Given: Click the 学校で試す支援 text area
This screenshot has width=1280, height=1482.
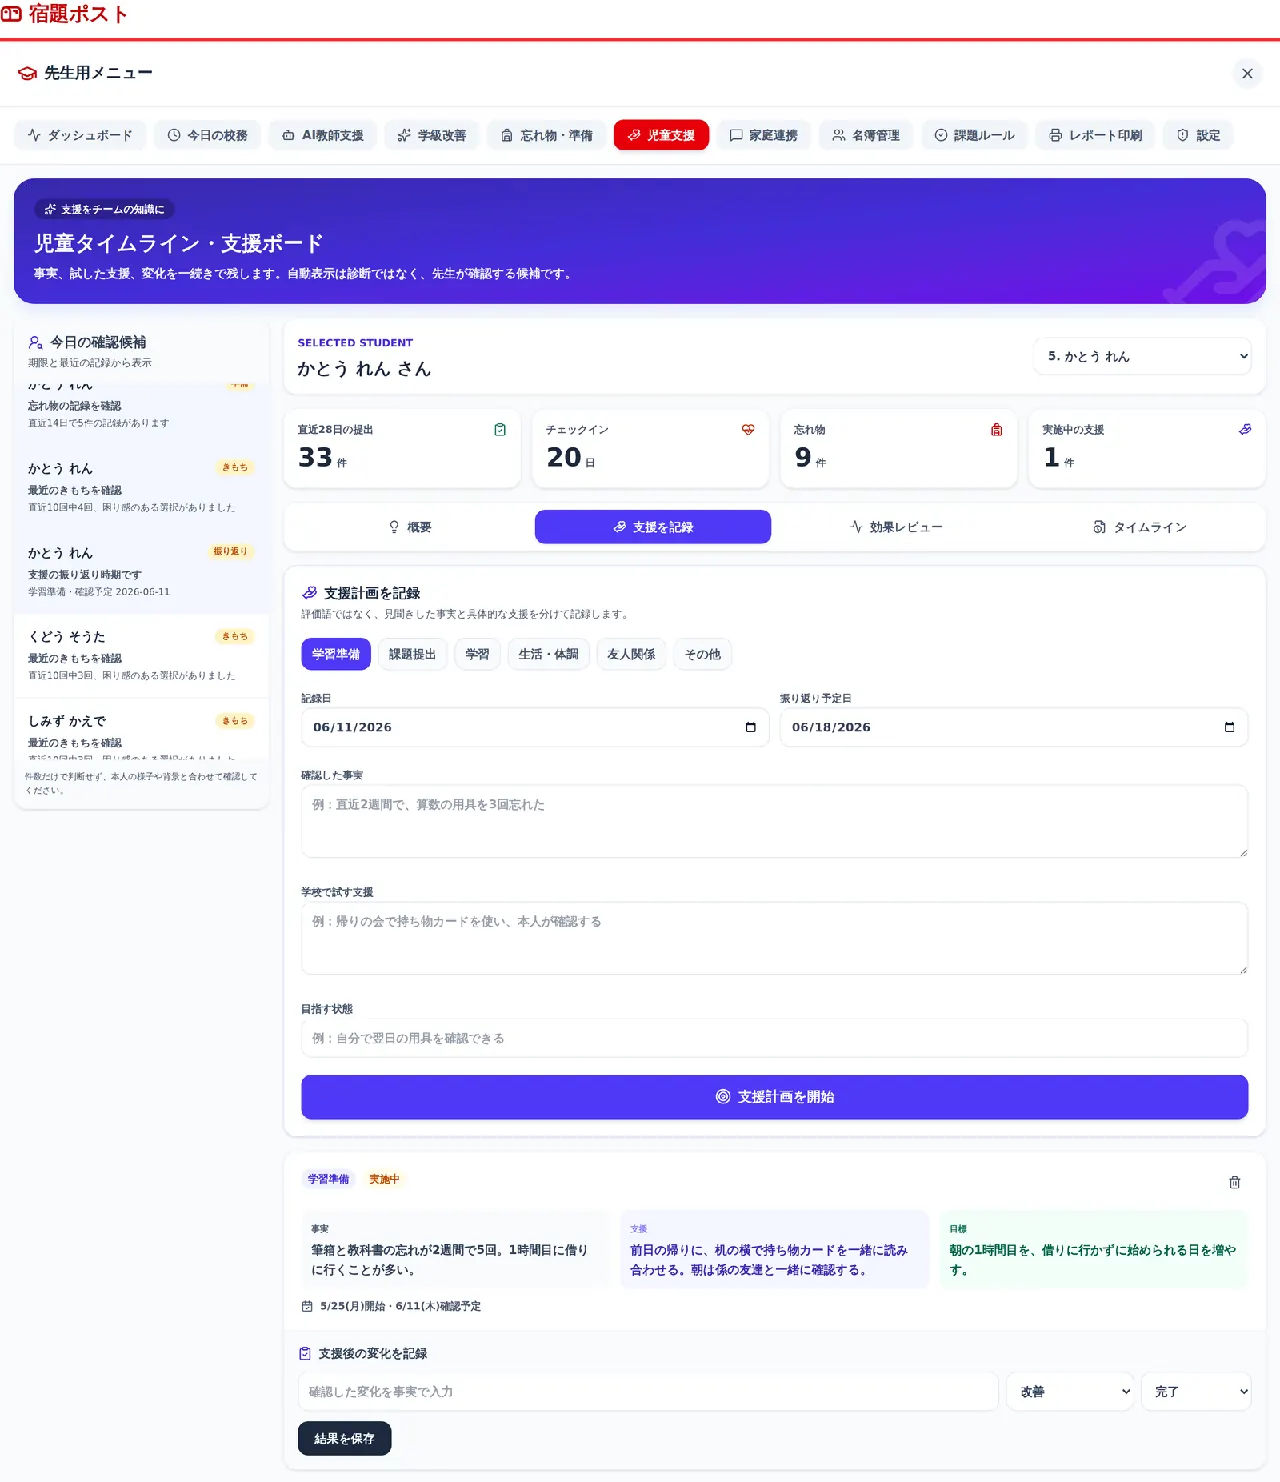Looking at the screenshot, I should click(774, 938).
